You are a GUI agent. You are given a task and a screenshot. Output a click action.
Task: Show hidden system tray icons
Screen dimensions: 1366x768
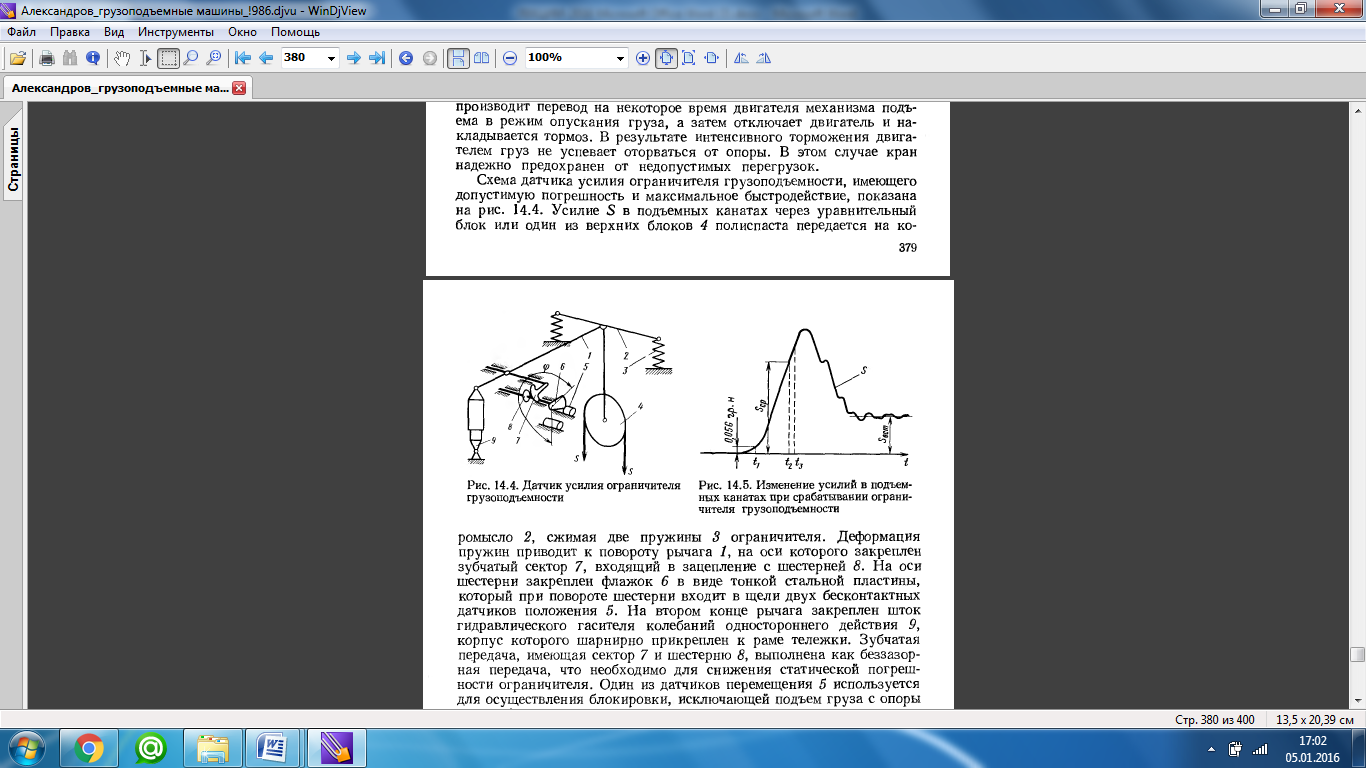(1210, 748)
